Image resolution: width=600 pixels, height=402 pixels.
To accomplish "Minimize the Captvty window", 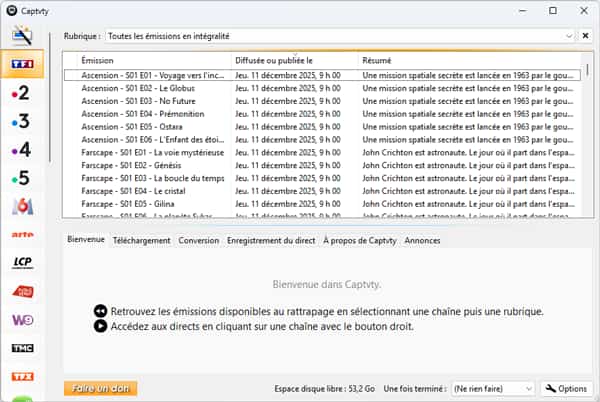I will (523, 11).
